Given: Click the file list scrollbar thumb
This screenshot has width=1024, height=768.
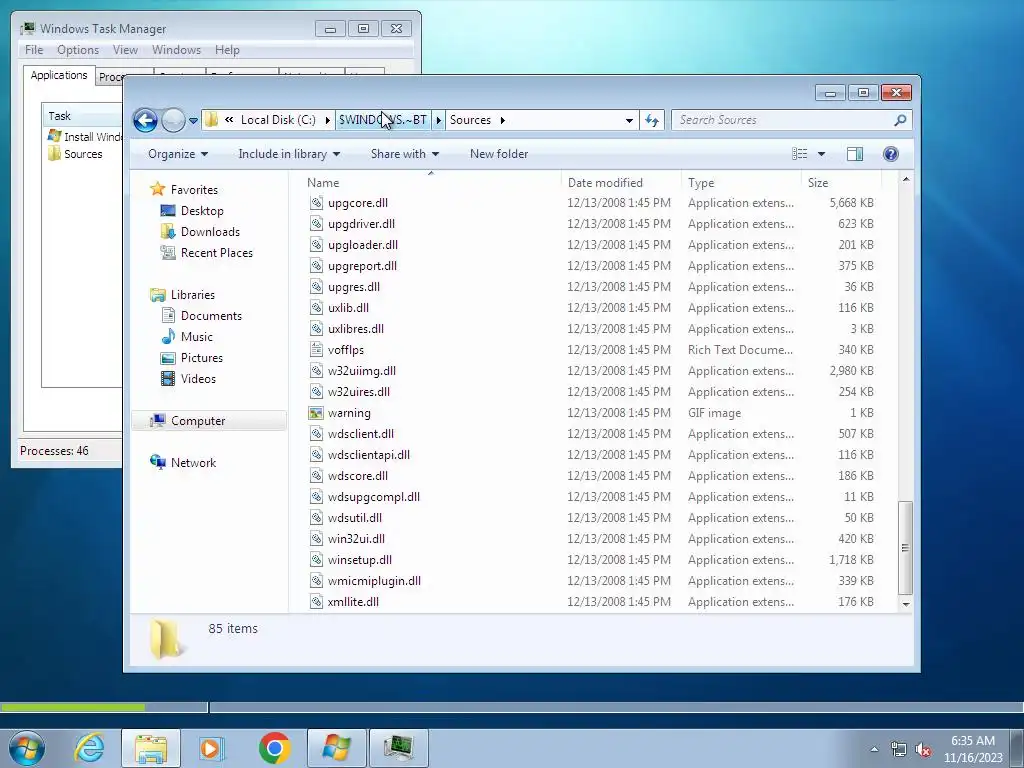Looking at the screenshot, I should 906,547.
